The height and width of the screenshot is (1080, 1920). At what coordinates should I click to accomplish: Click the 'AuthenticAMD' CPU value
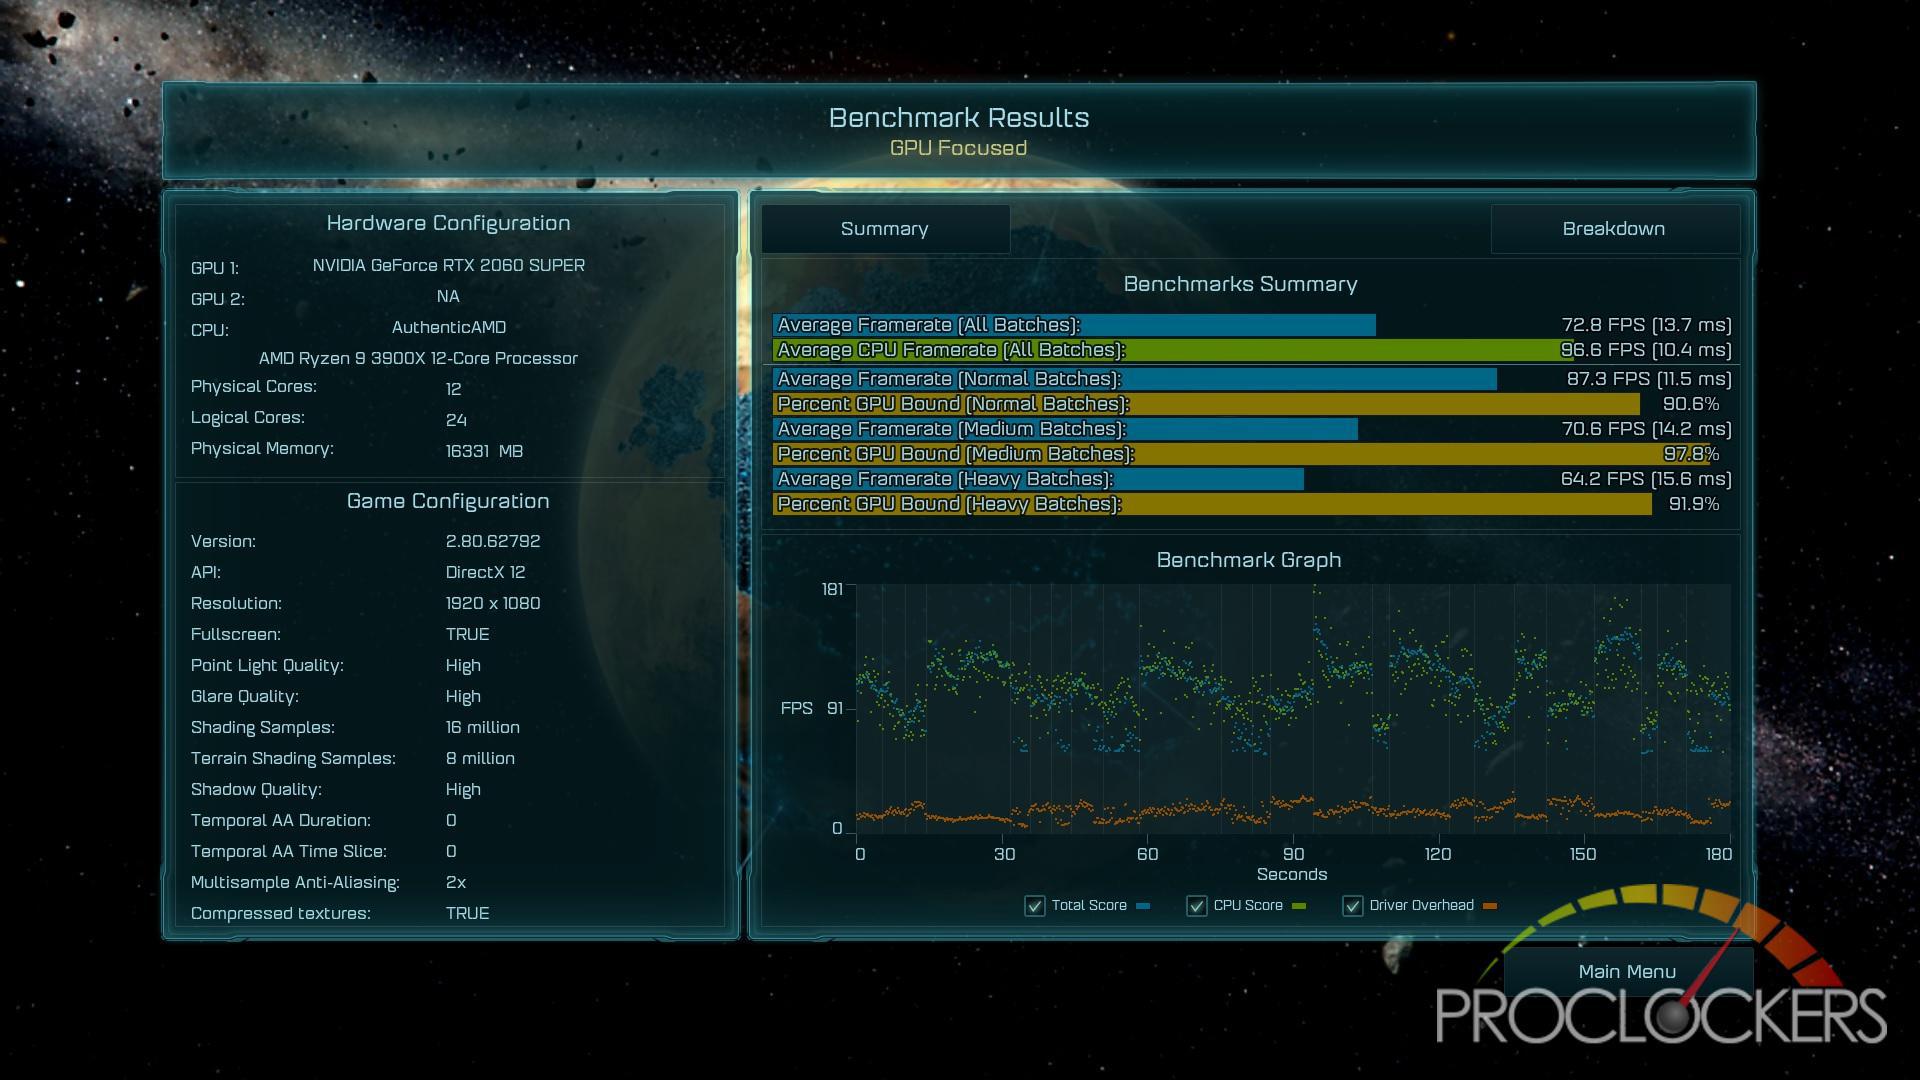pyautogui.click(x=449, y=327)
